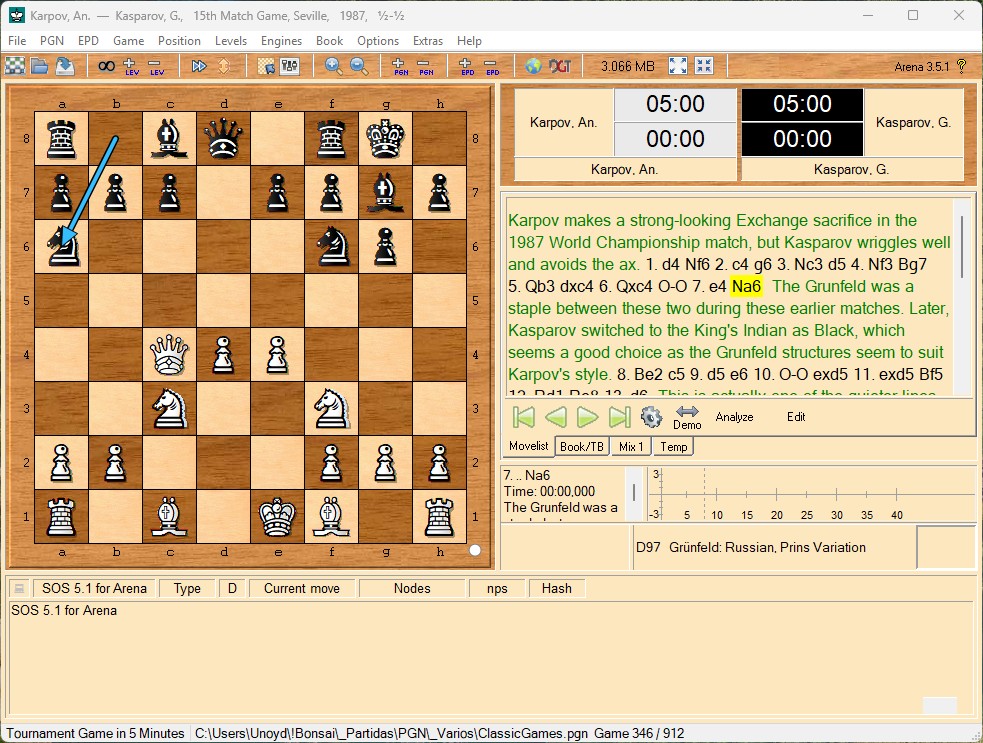Open the engine settings gear icon
This screenshot has width=983, height=743.
651,417
